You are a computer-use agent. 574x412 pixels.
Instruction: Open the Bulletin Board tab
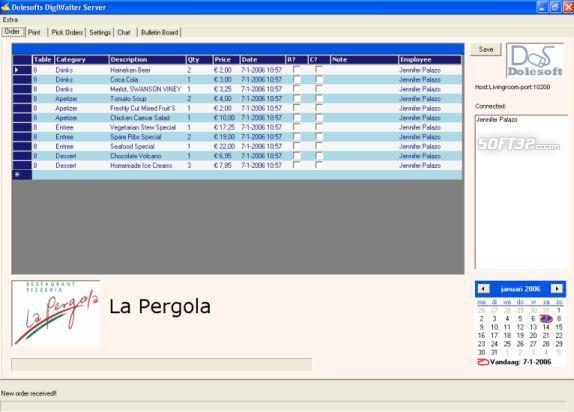click(160, 33)
